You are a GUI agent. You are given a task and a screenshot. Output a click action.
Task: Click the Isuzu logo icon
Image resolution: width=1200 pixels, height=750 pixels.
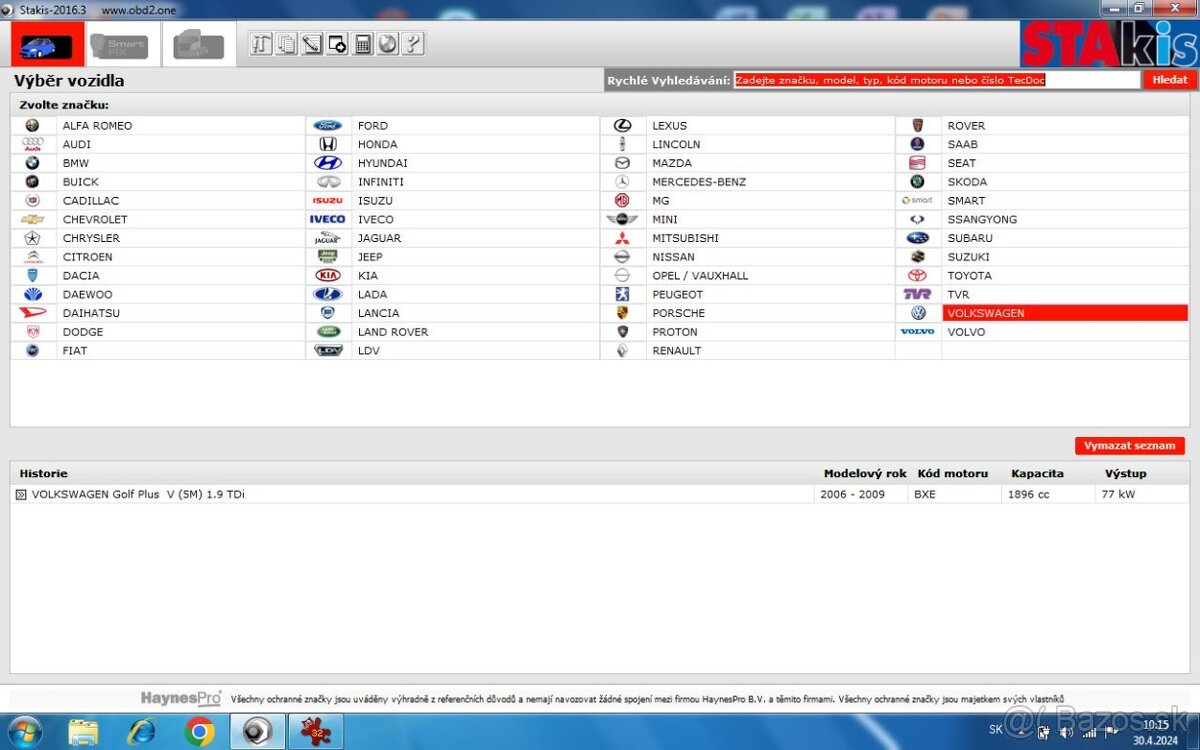click(x=327, y=201)
